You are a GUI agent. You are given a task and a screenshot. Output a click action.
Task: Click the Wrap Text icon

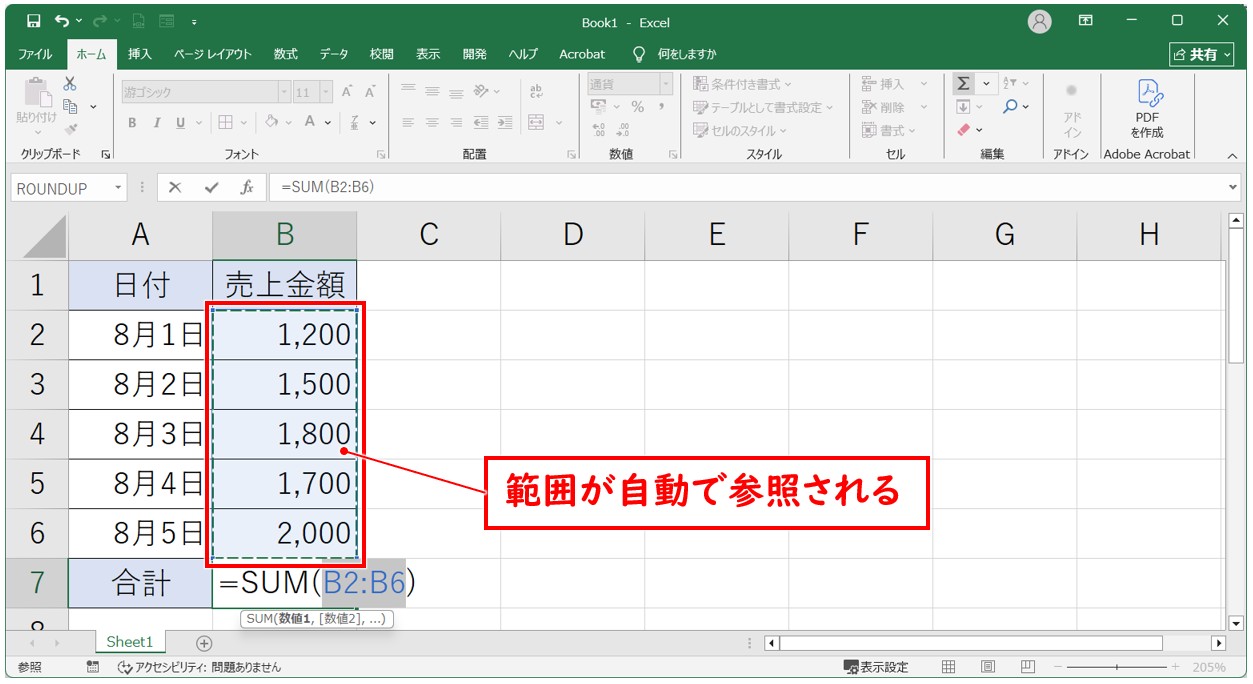[x=536, y=91]
